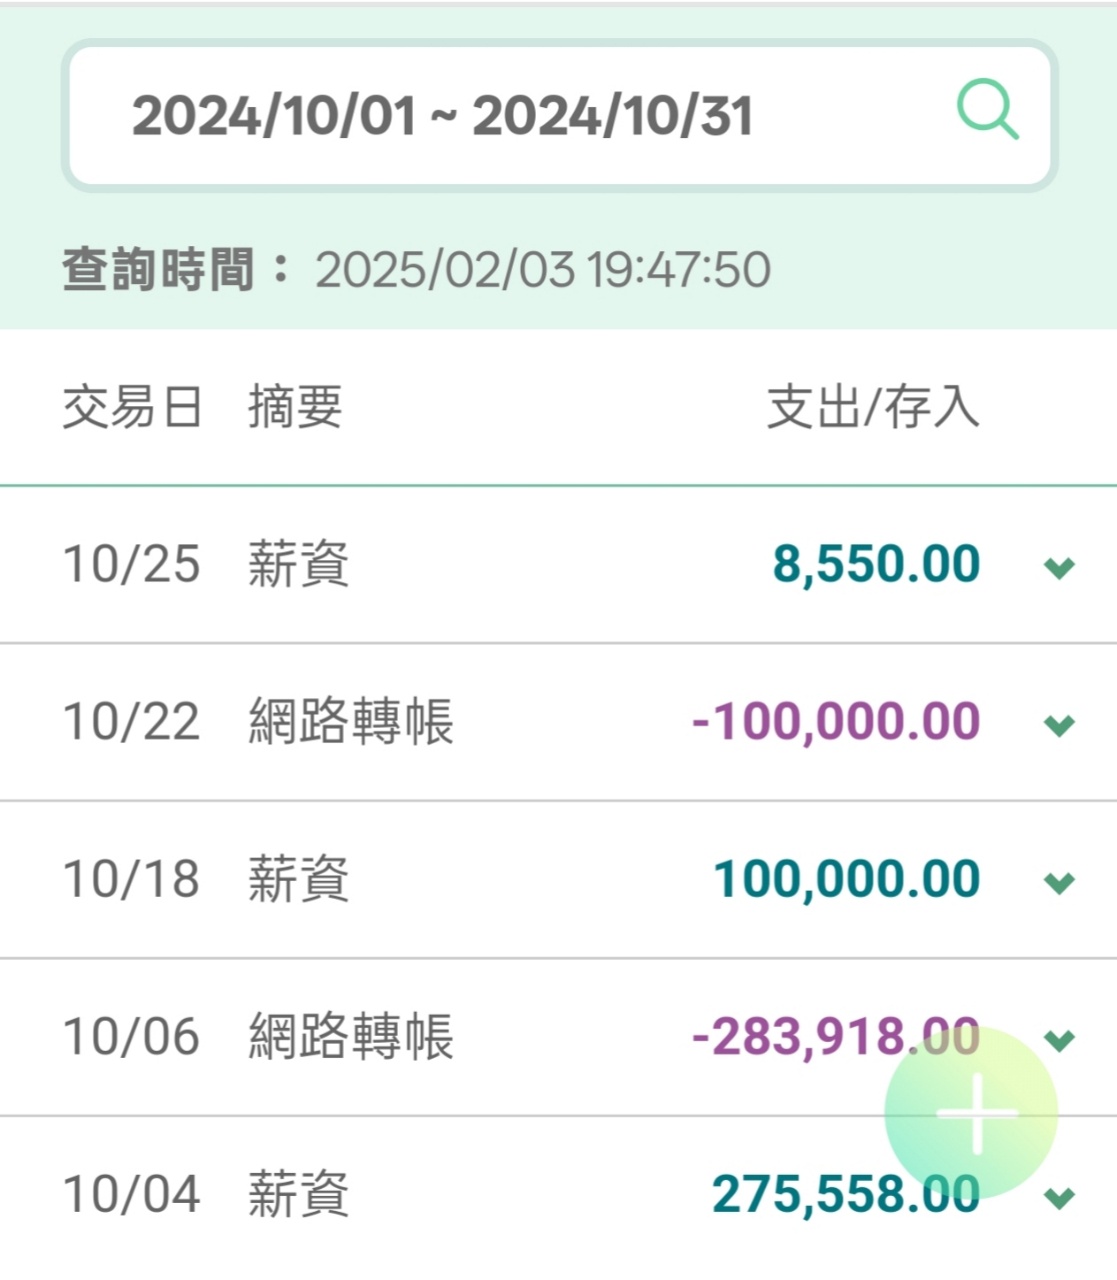
Task: Click the date range 2024/10/01 ~ 2024/10/31 field
Action: click(442, 116)
